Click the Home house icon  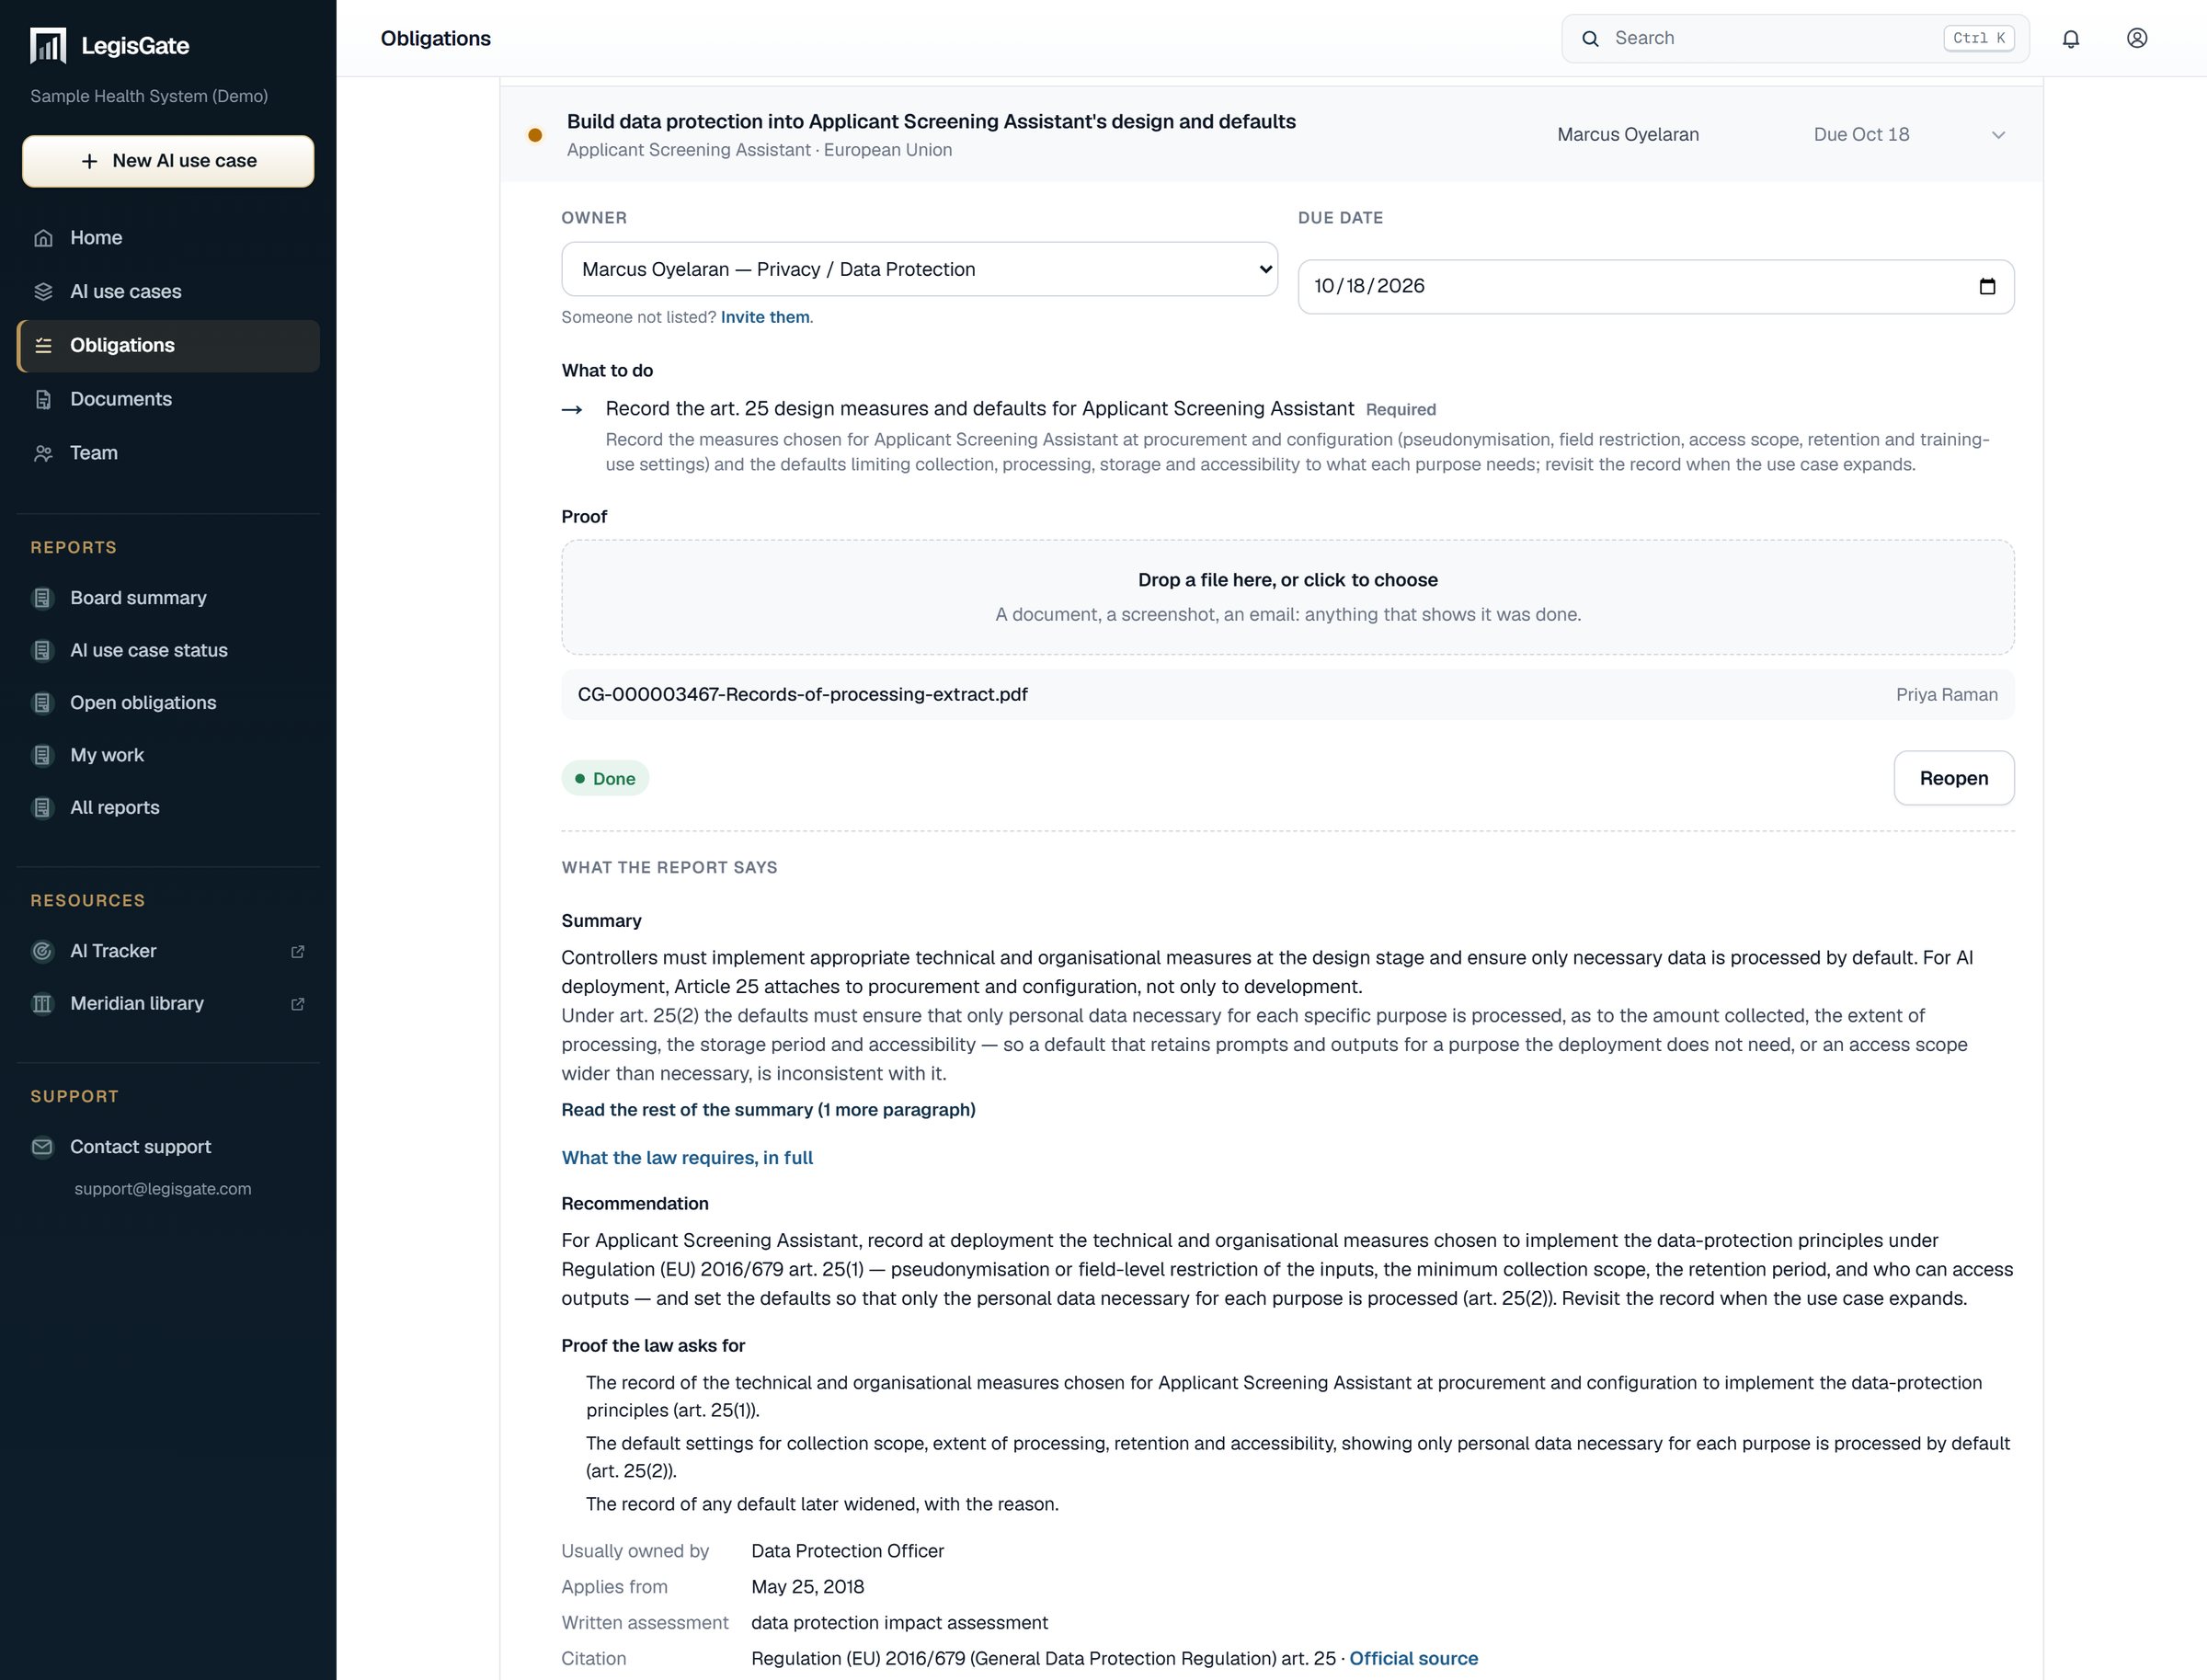[x=43, y=238]
